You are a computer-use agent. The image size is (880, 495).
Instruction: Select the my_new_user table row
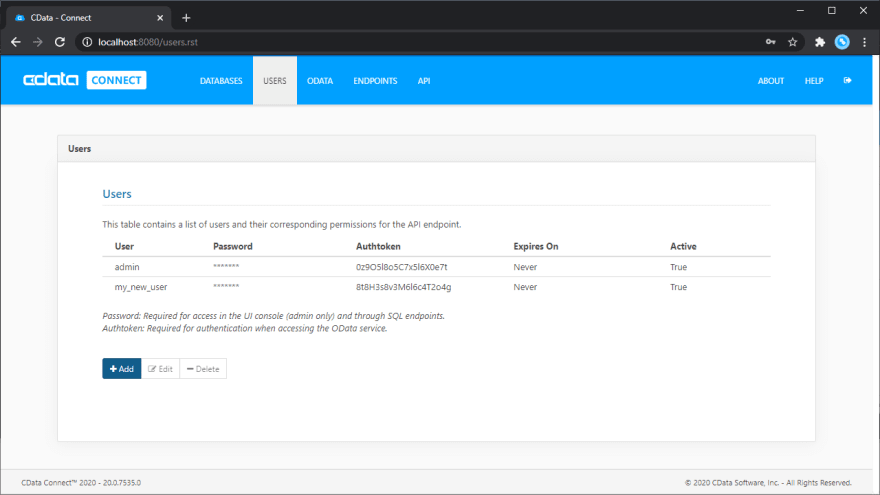point(436,287)
